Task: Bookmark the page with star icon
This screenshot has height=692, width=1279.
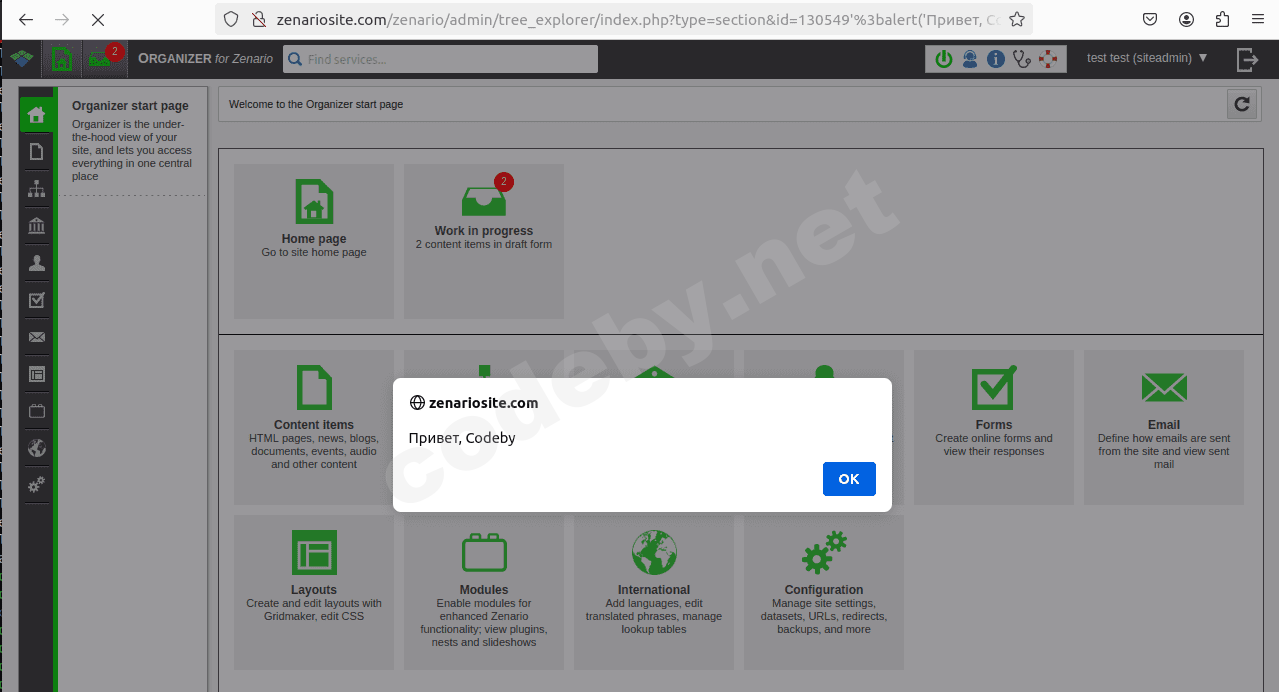Action: [x=1017, y=19]
